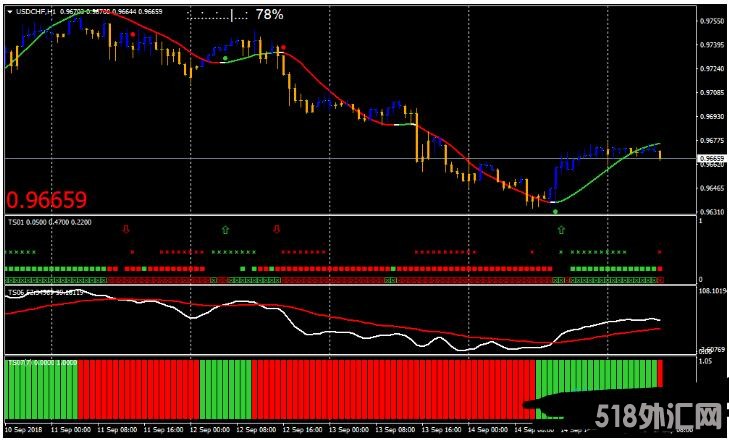Viewport: 729px width, 440px height.
Task: Click the 13 Sep 16:00 time label
Action: click(441, 428)
